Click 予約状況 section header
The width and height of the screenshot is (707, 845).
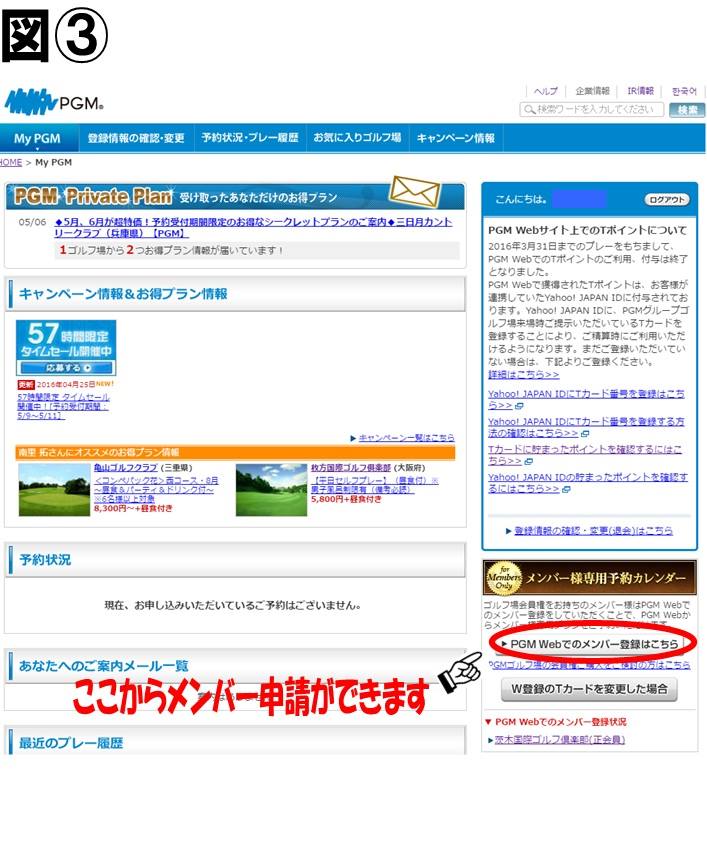[x=235, y=560]
